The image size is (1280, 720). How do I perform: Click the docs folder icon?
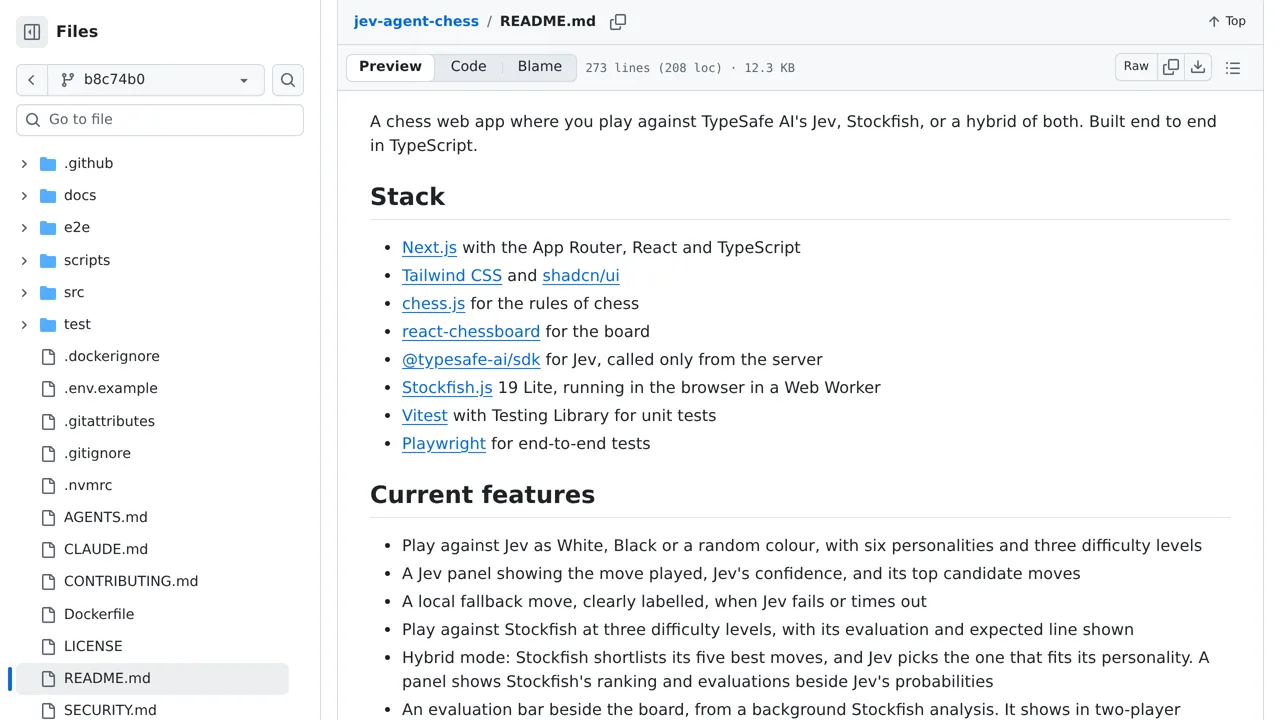[48, 196]
